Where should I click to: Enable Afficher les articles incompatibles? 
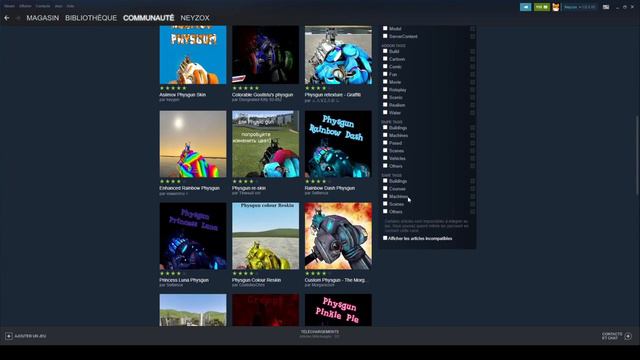[x=385, y=238]
